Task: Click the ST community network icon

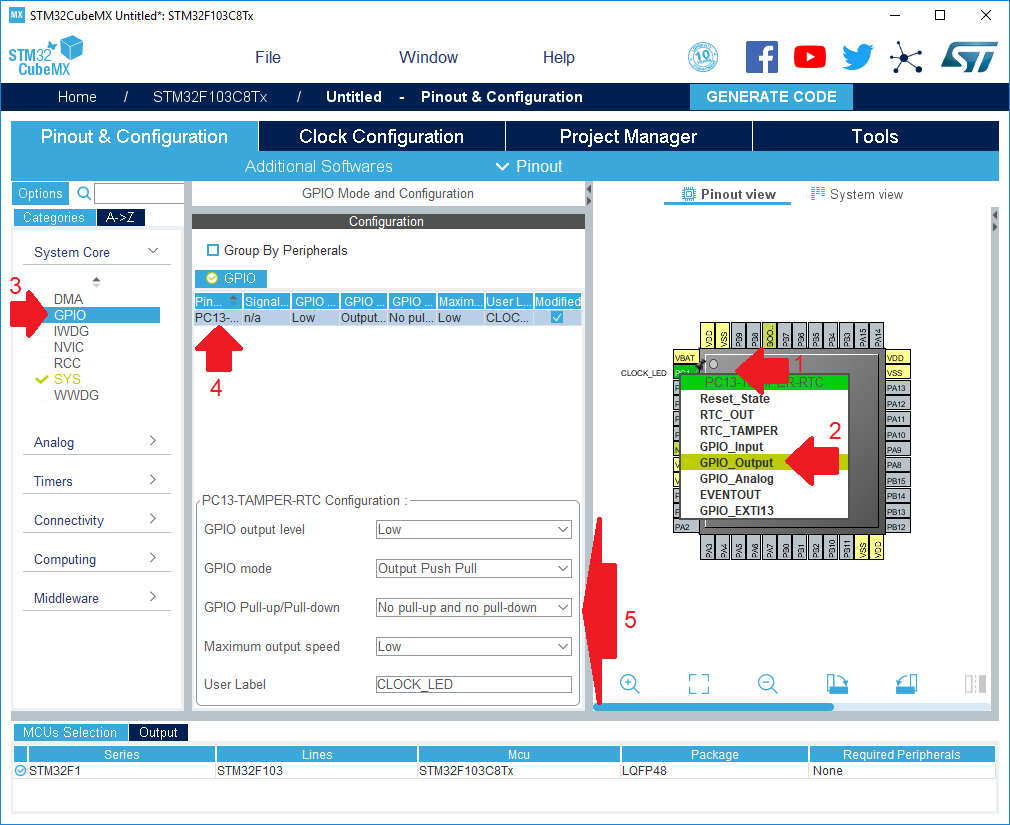Action: [906, 58]
